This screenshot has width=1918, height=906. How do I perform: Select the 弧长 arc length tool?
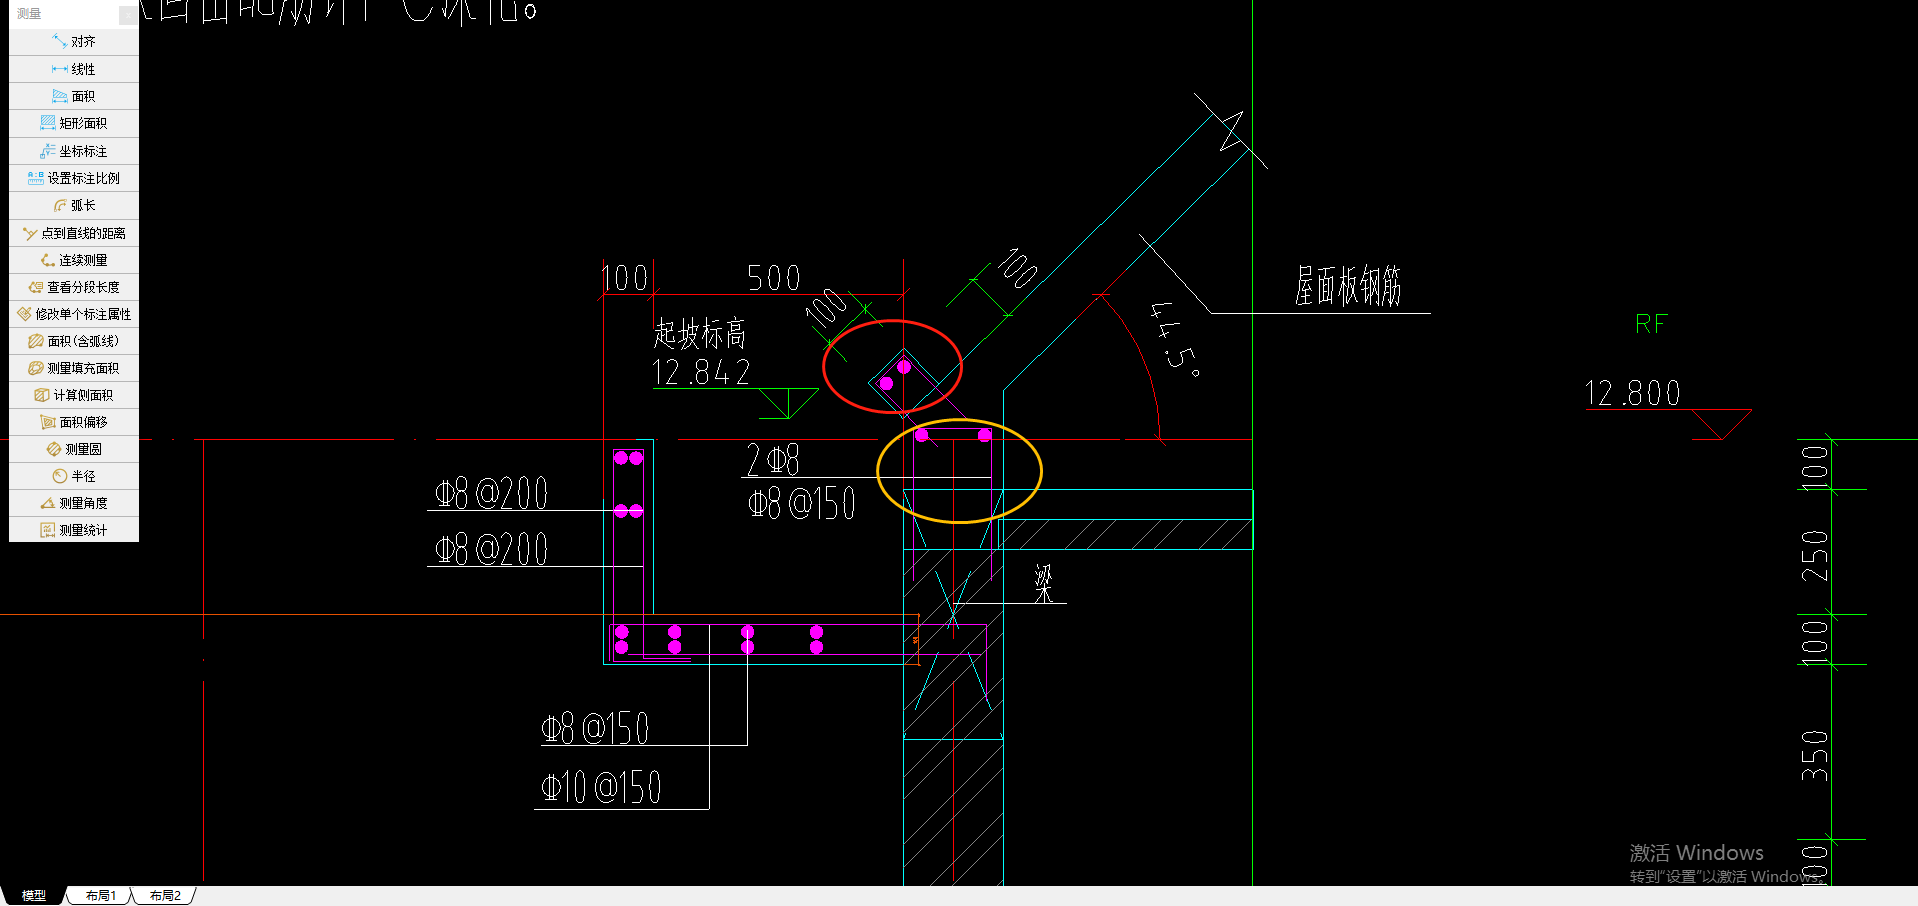(x=74, y=205)
